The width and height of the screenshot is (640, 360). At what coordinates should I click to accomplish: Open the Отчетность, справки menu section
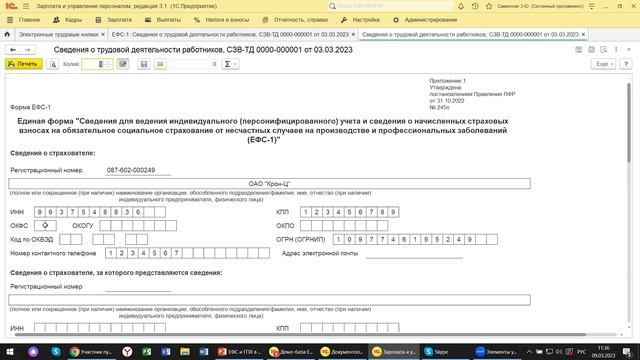tap(295, 20)
